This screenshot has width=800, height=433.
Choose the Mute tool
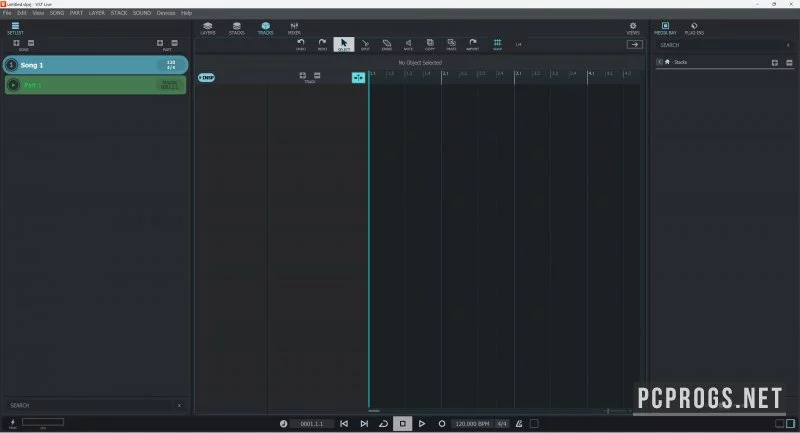[x=408, y=44]
